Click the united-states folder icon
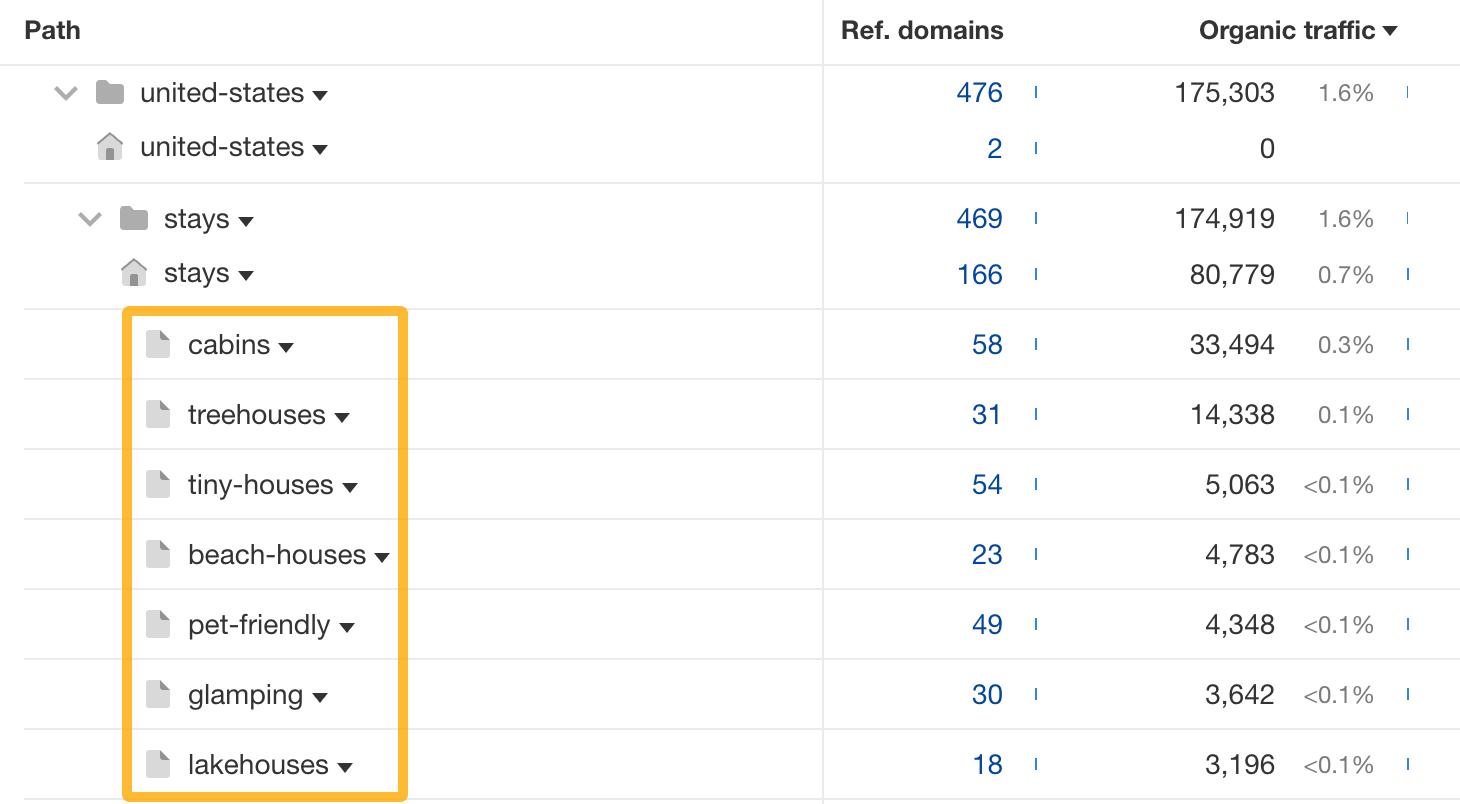The width and height of the screenshot is (1460, 804). click(x=109, y=93)
